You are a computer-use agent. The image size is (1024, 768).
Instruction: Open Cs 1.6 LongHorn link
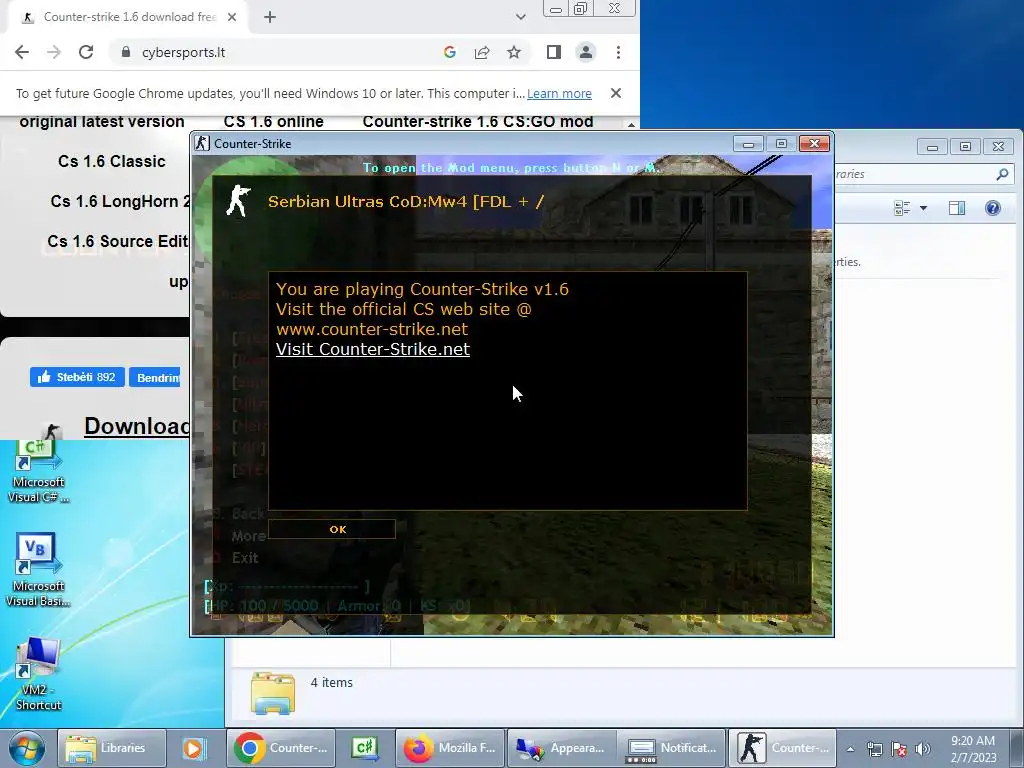pyautogui.click(x=120, y=201)
